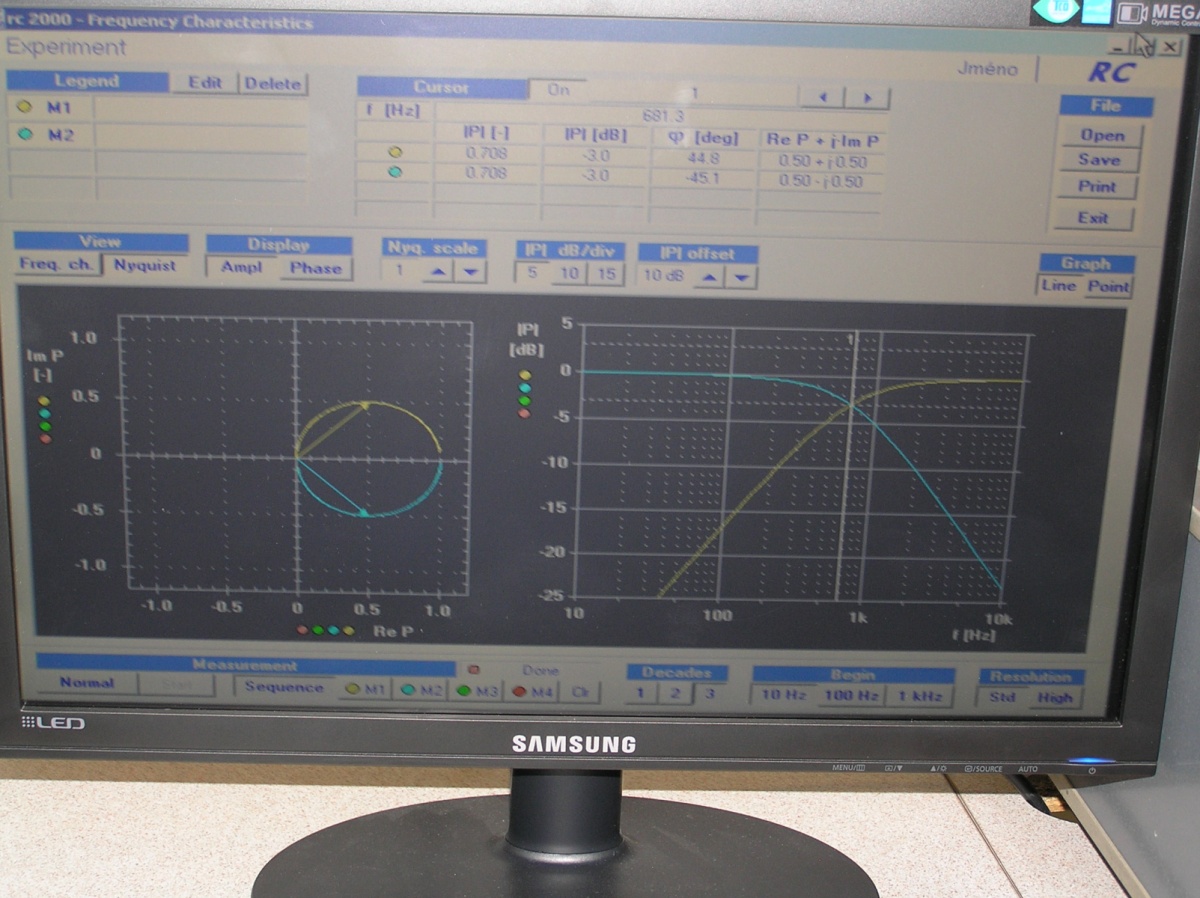Decrease |P| offset with down arrow
The width and height of the screenshot is (1200, 898).
(740, 276)
